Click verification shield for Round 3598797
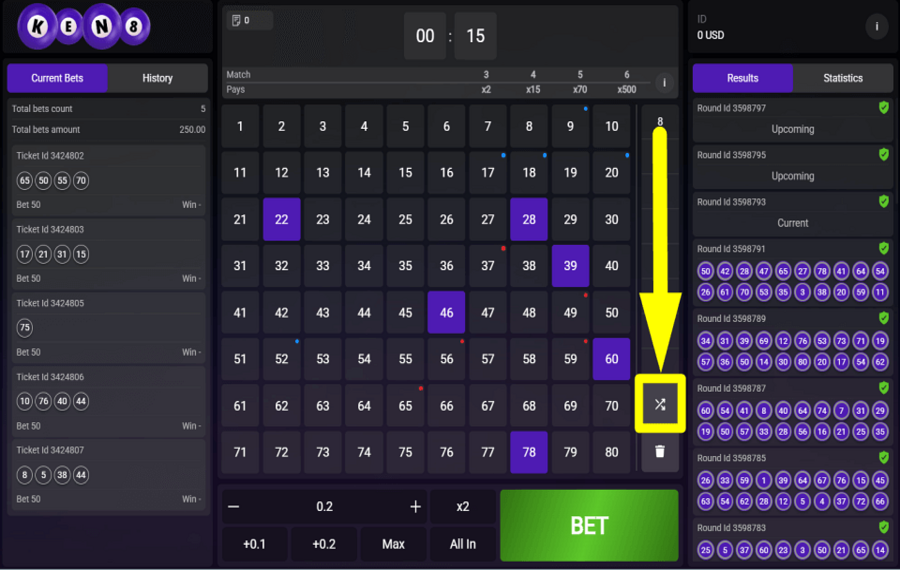This screenshot has width=900, height=570. (x=883, y=108)
